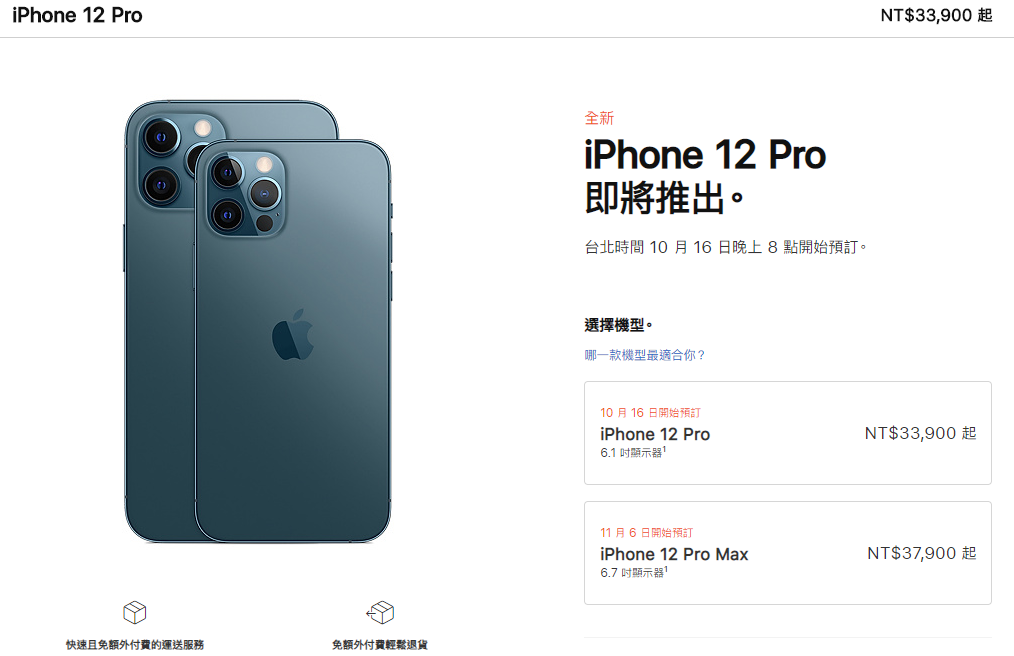This screenshot has width=1014, height=656.
Task: Click the iPhone 12 Pro header title
Action: click(x=77, y=15)
